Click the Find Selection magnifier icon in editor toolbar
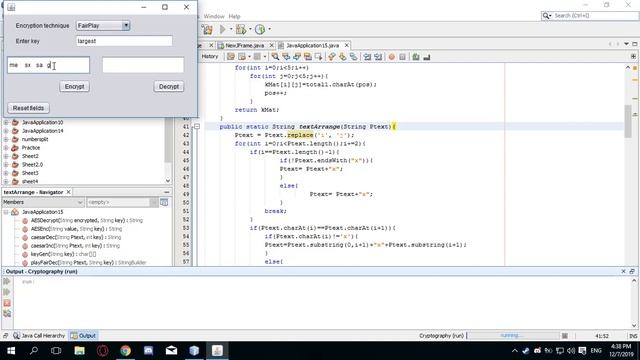Image resolution: width=640 pixels, height=360 pixels. (x=275, y=57)
